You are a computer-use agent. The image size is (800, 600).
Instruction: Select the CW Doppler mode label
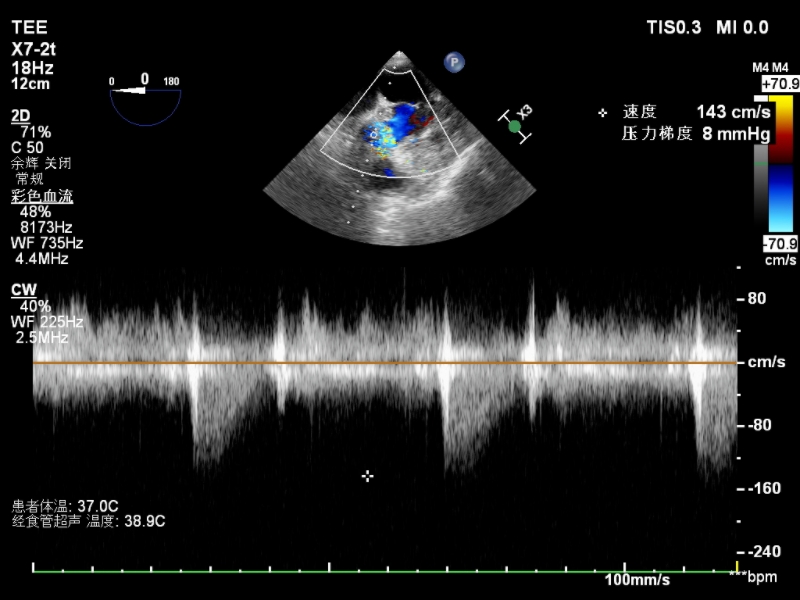22,289
